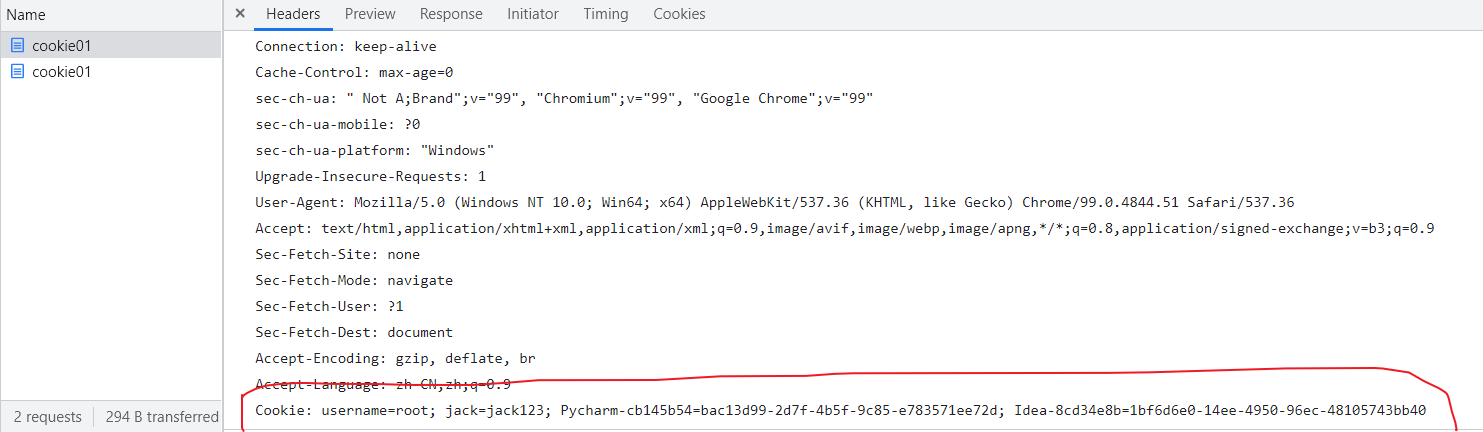Show the Timing tab
This screenshot has width=1483, height=432.
tap(606, 14)
